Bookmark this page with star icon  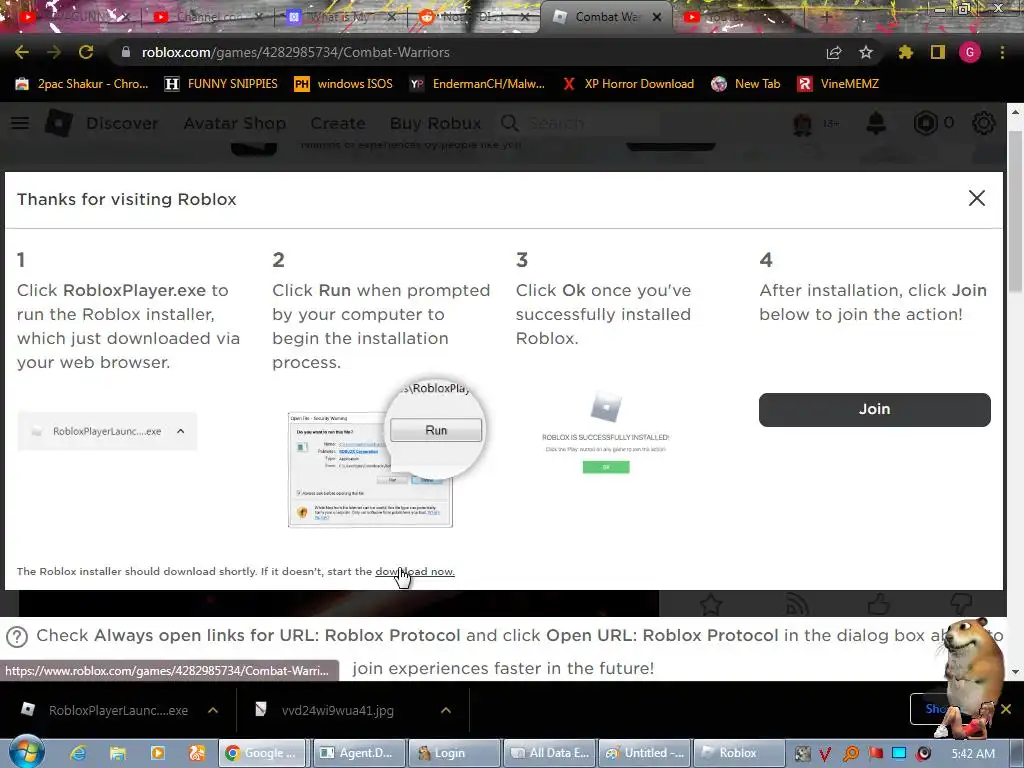pos(865,52)
